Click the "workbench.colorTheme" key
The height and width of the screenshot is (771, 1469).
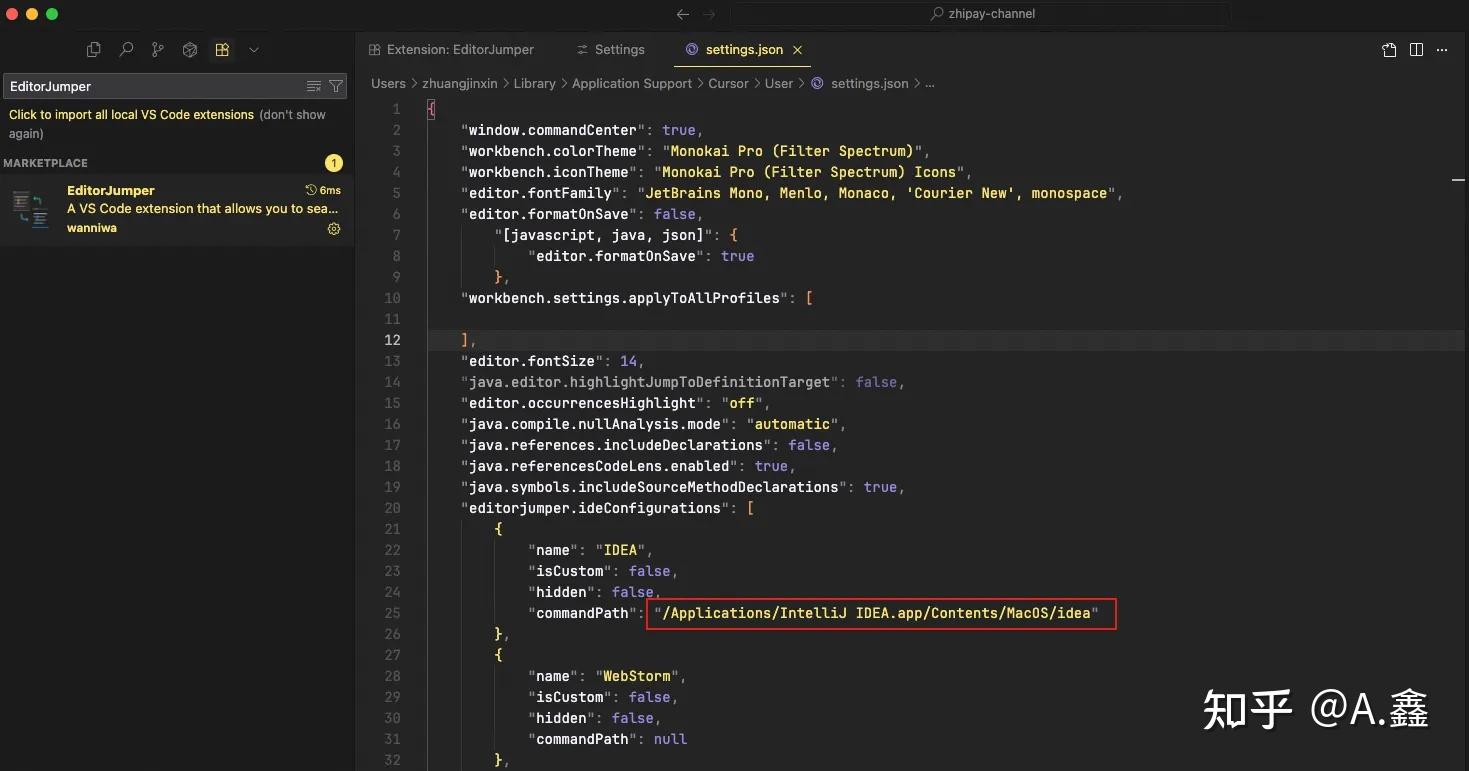(553, 151)
